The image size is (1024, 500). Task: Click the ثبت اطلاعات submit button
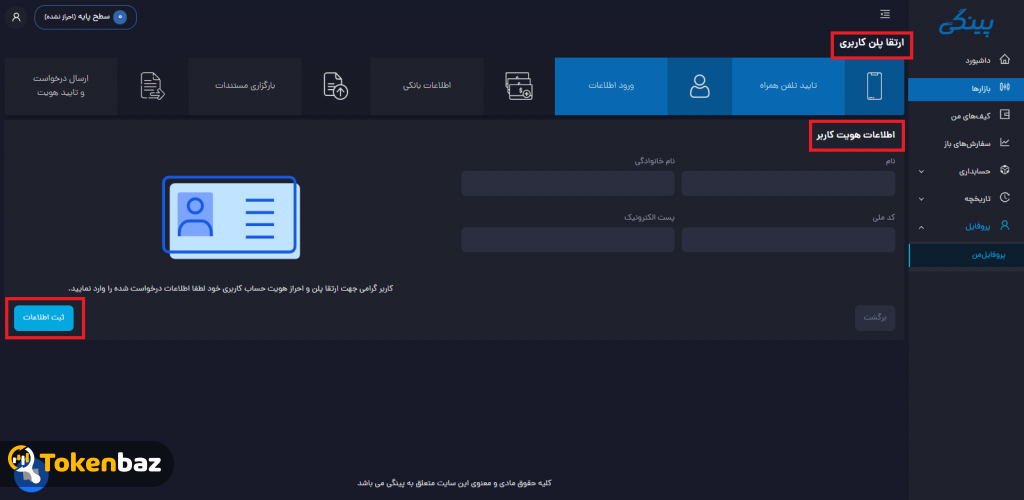coord(44,318)
